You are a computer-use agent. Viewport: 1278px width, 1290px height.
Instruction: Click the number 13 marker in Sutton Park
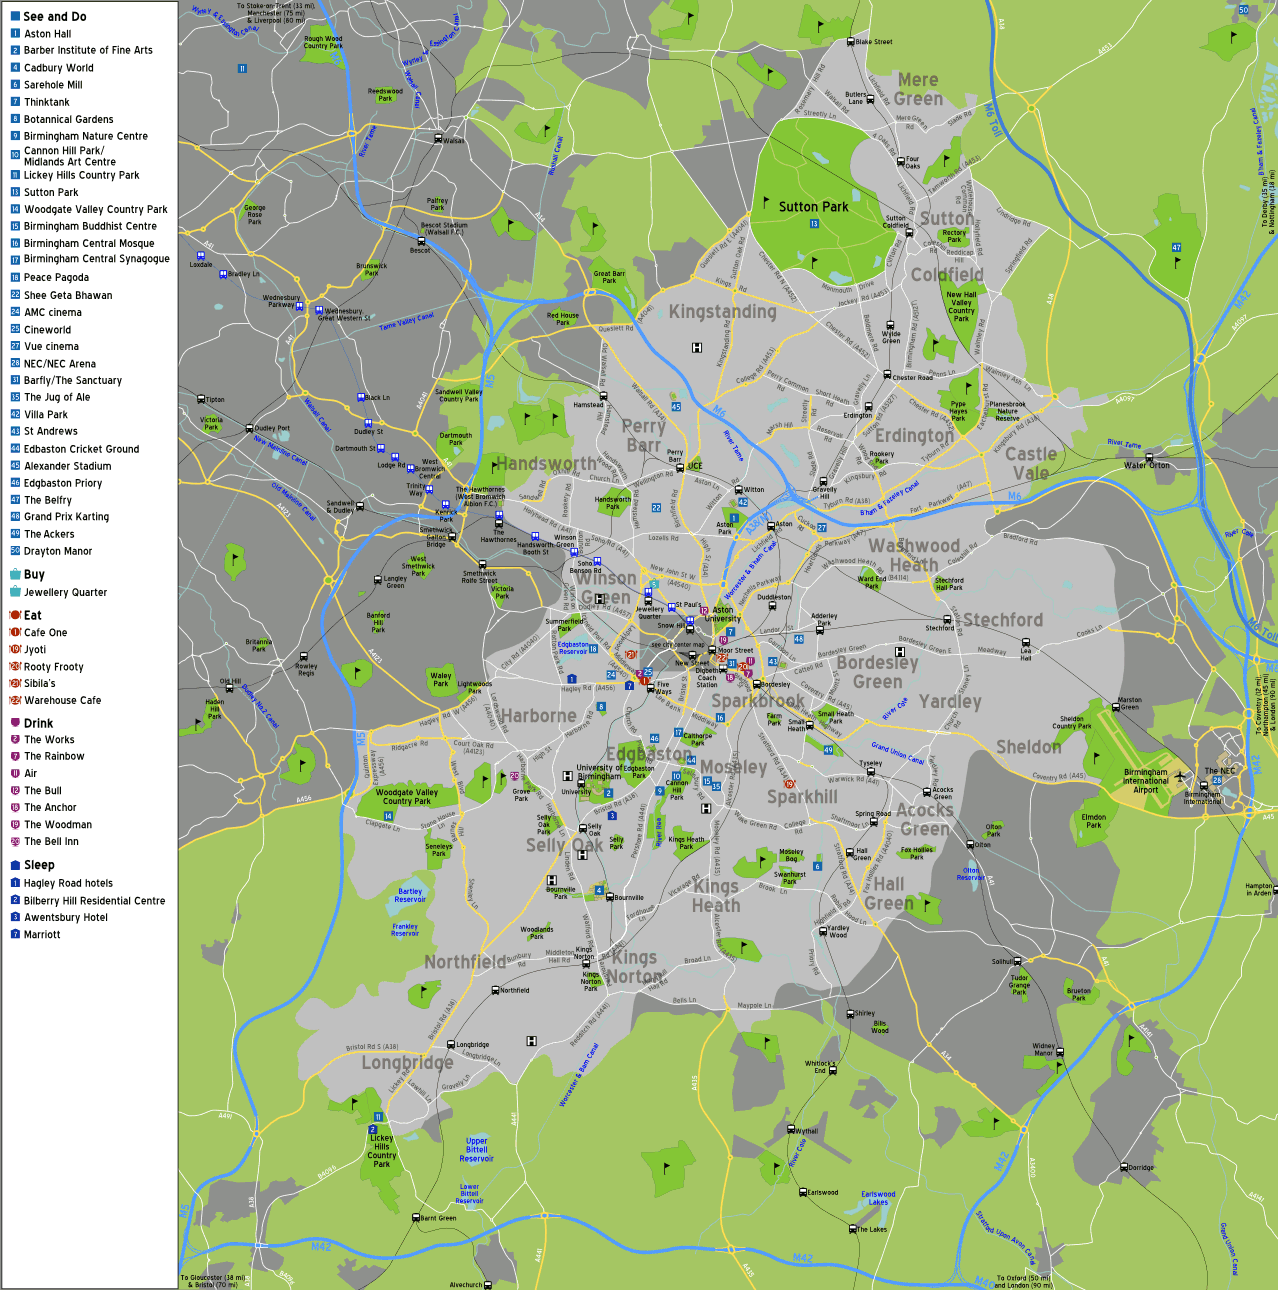(x=814, y=224)
